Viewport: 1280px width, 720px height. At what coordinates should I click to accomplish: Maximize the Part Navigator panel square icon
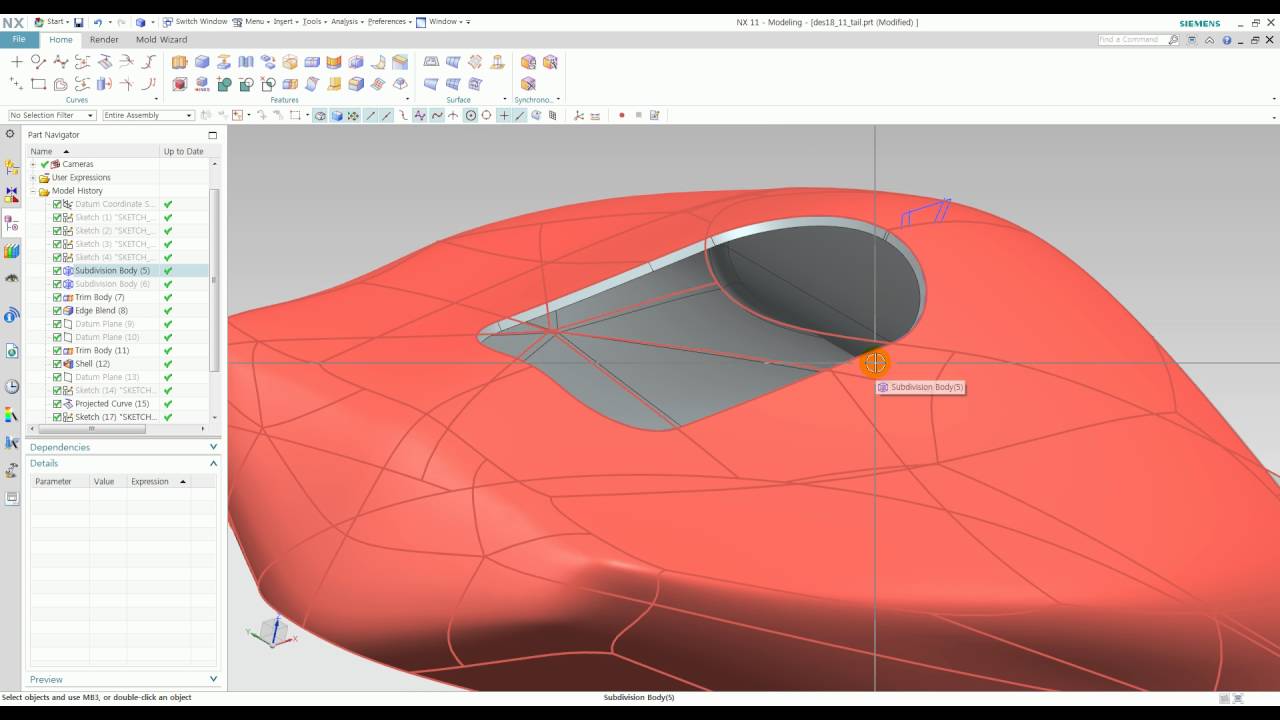pos(212,135)
